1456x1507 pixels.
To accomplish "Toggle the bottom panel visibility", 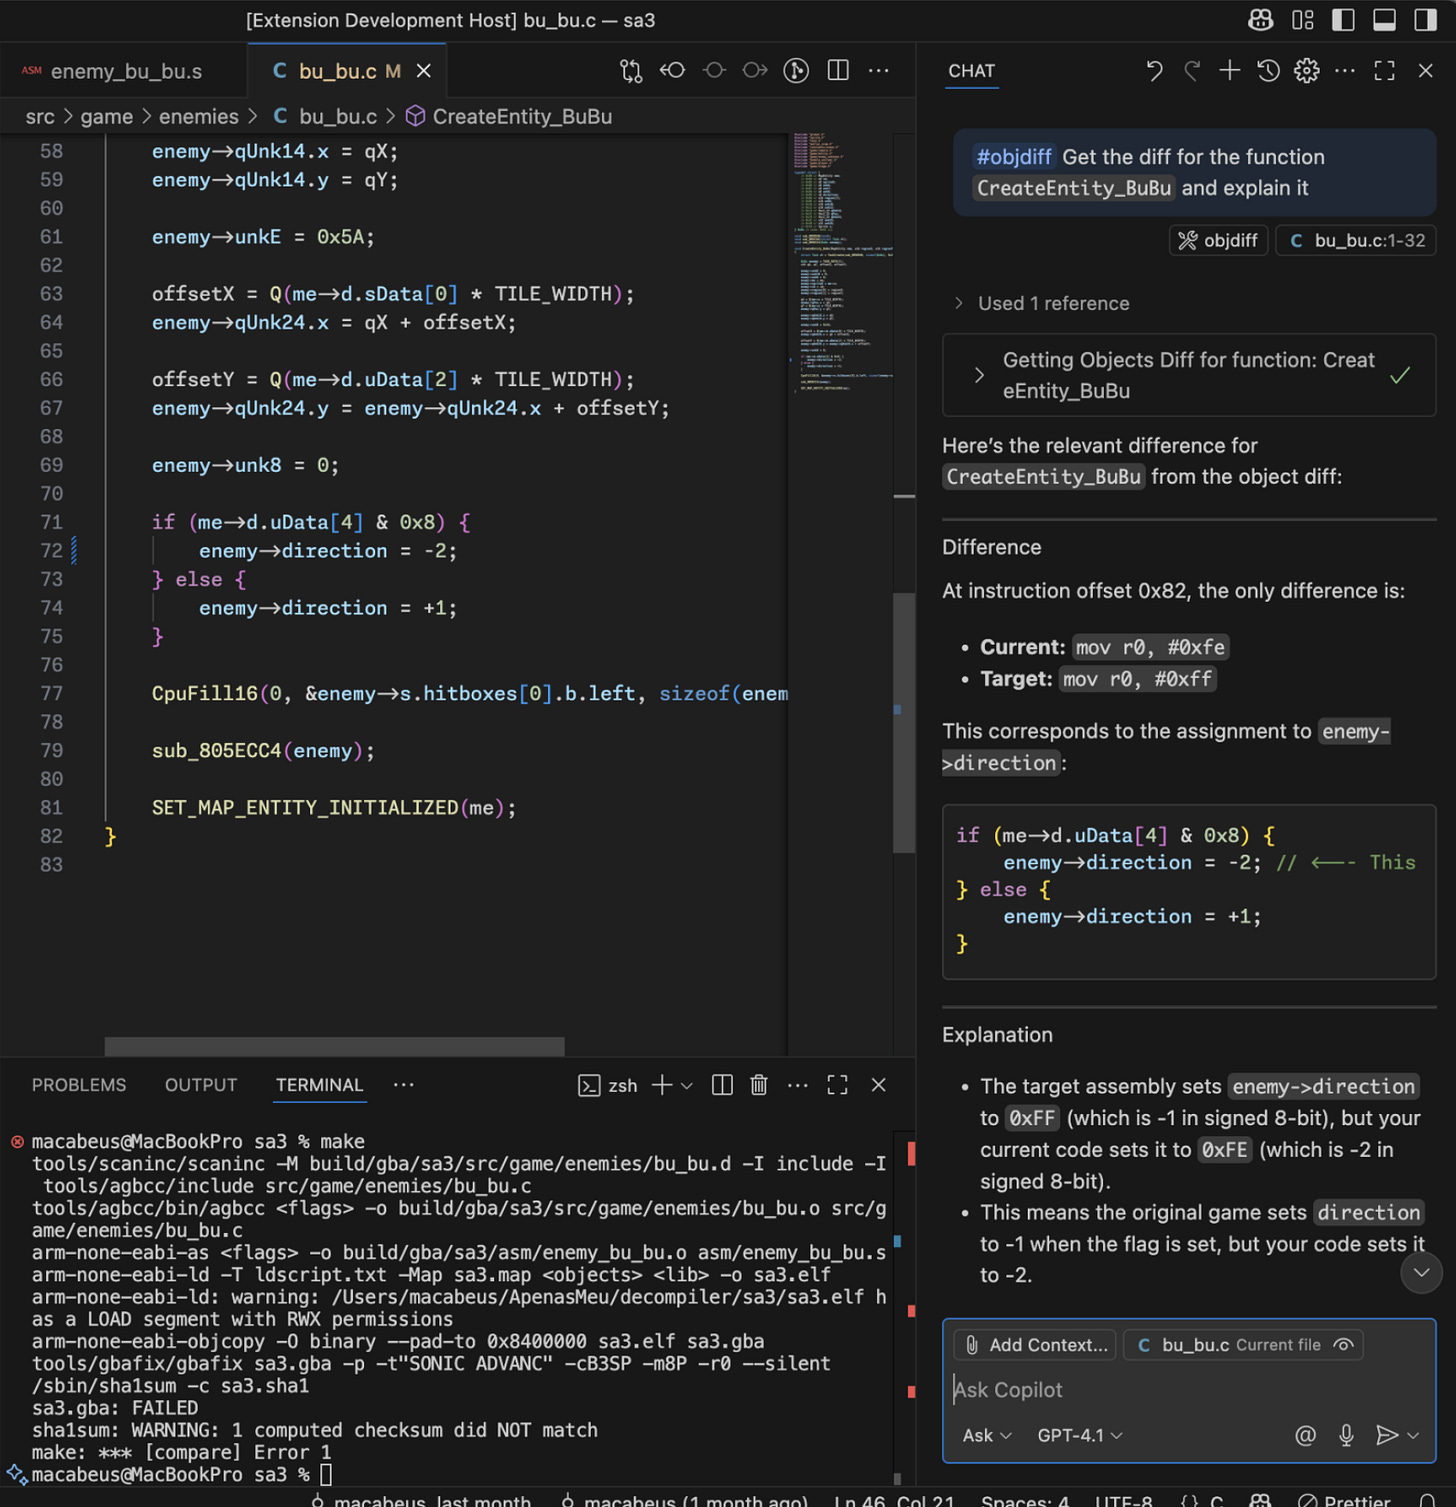I will [x=1384, y=20].
